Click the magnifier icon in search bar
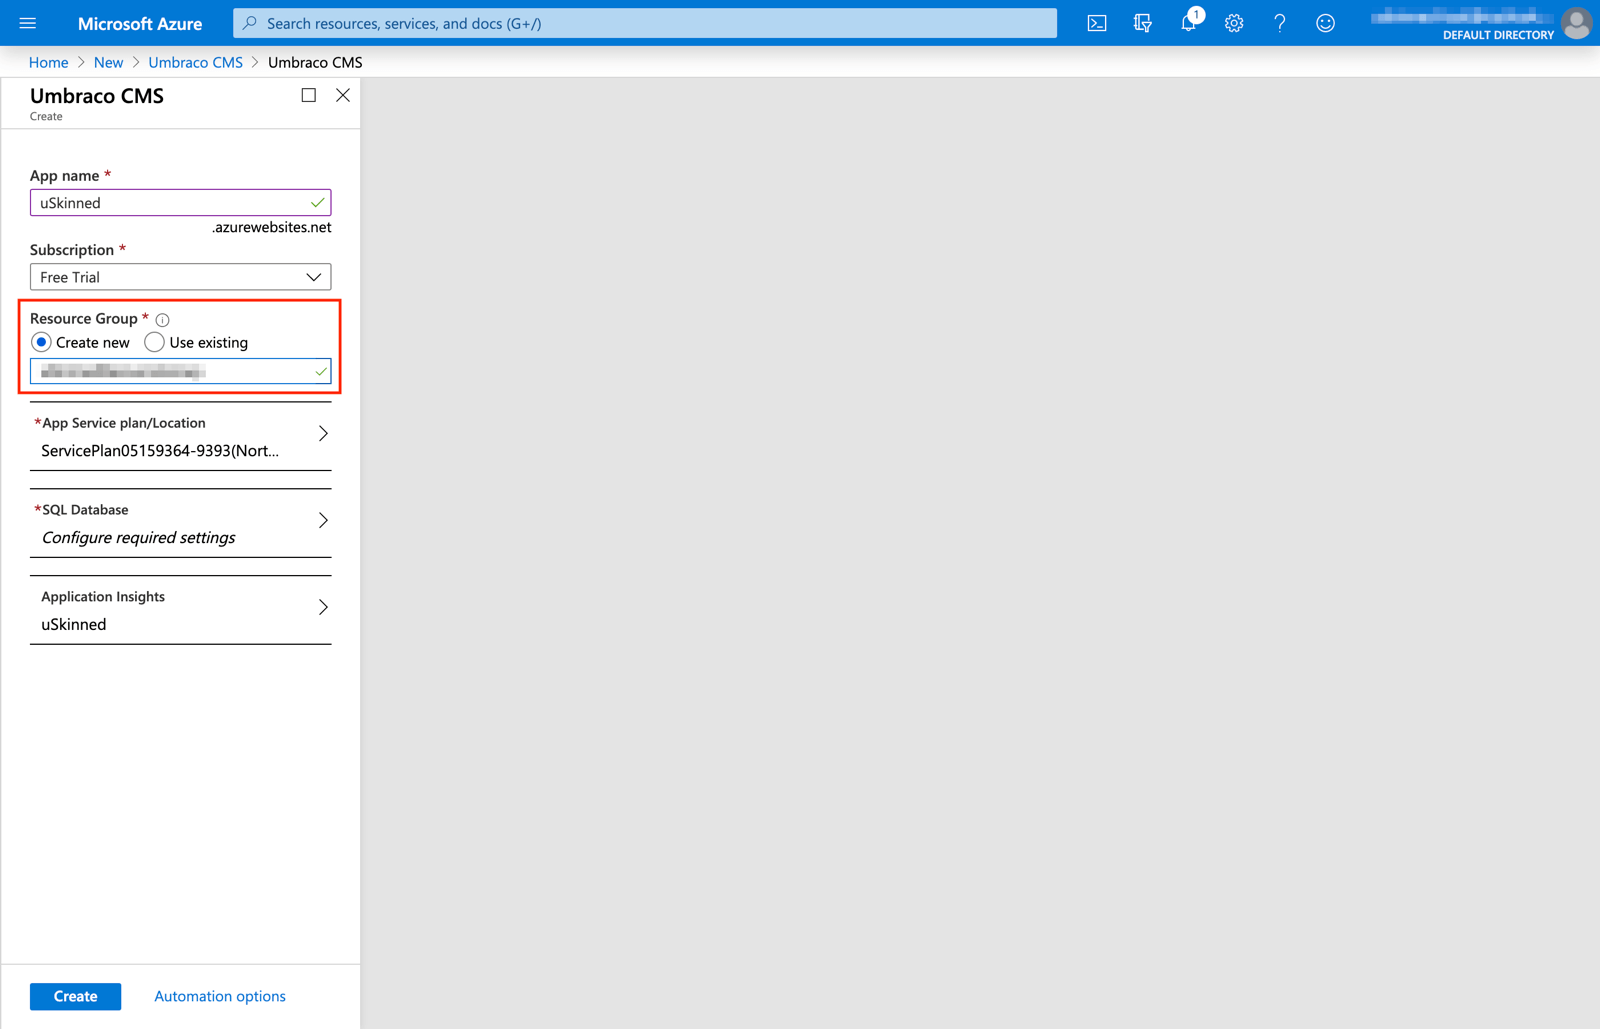Viewport: 1600px width, 1029px height. click(x=250, y=23)
